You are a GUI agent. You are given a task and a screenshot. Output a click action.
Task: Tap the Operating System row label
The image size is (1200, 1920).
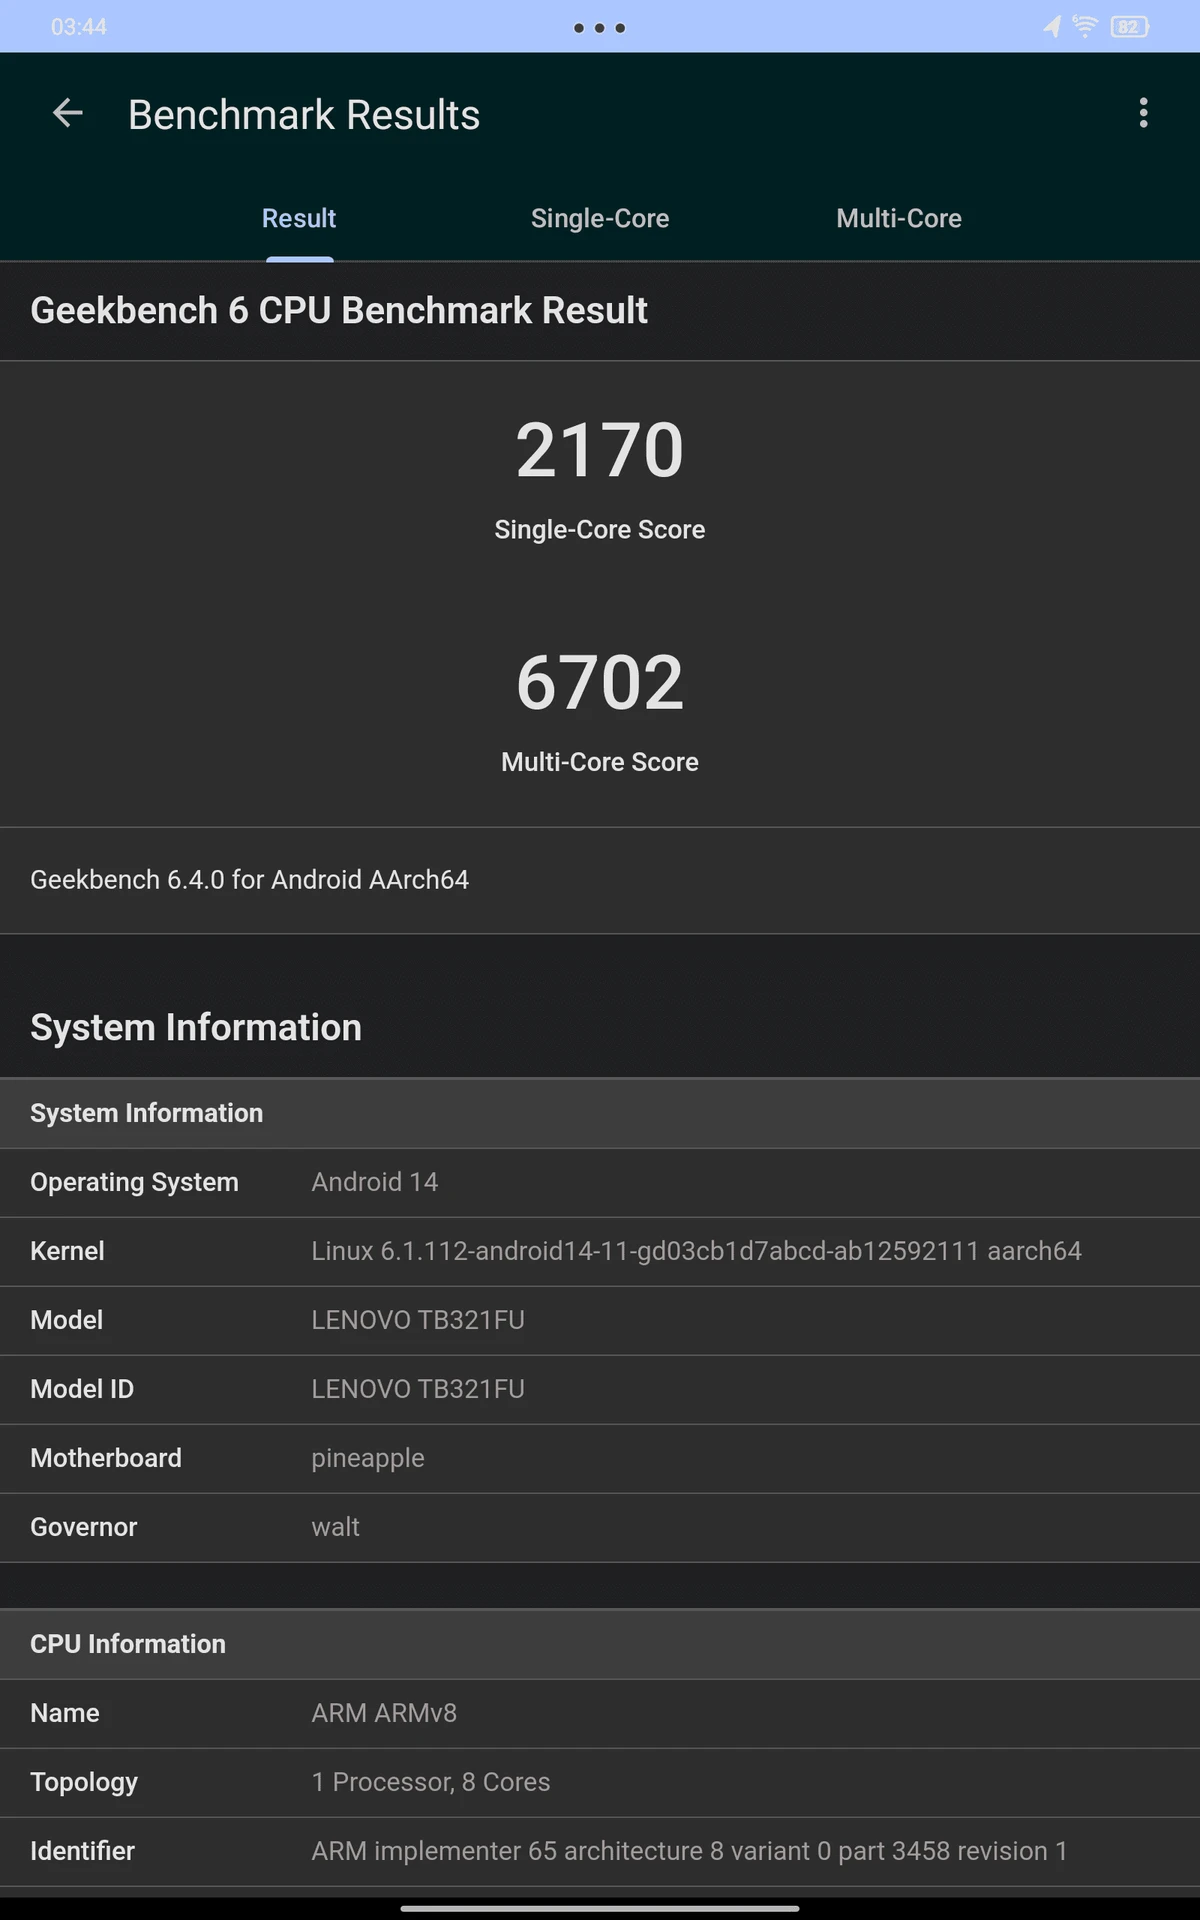134,1182
